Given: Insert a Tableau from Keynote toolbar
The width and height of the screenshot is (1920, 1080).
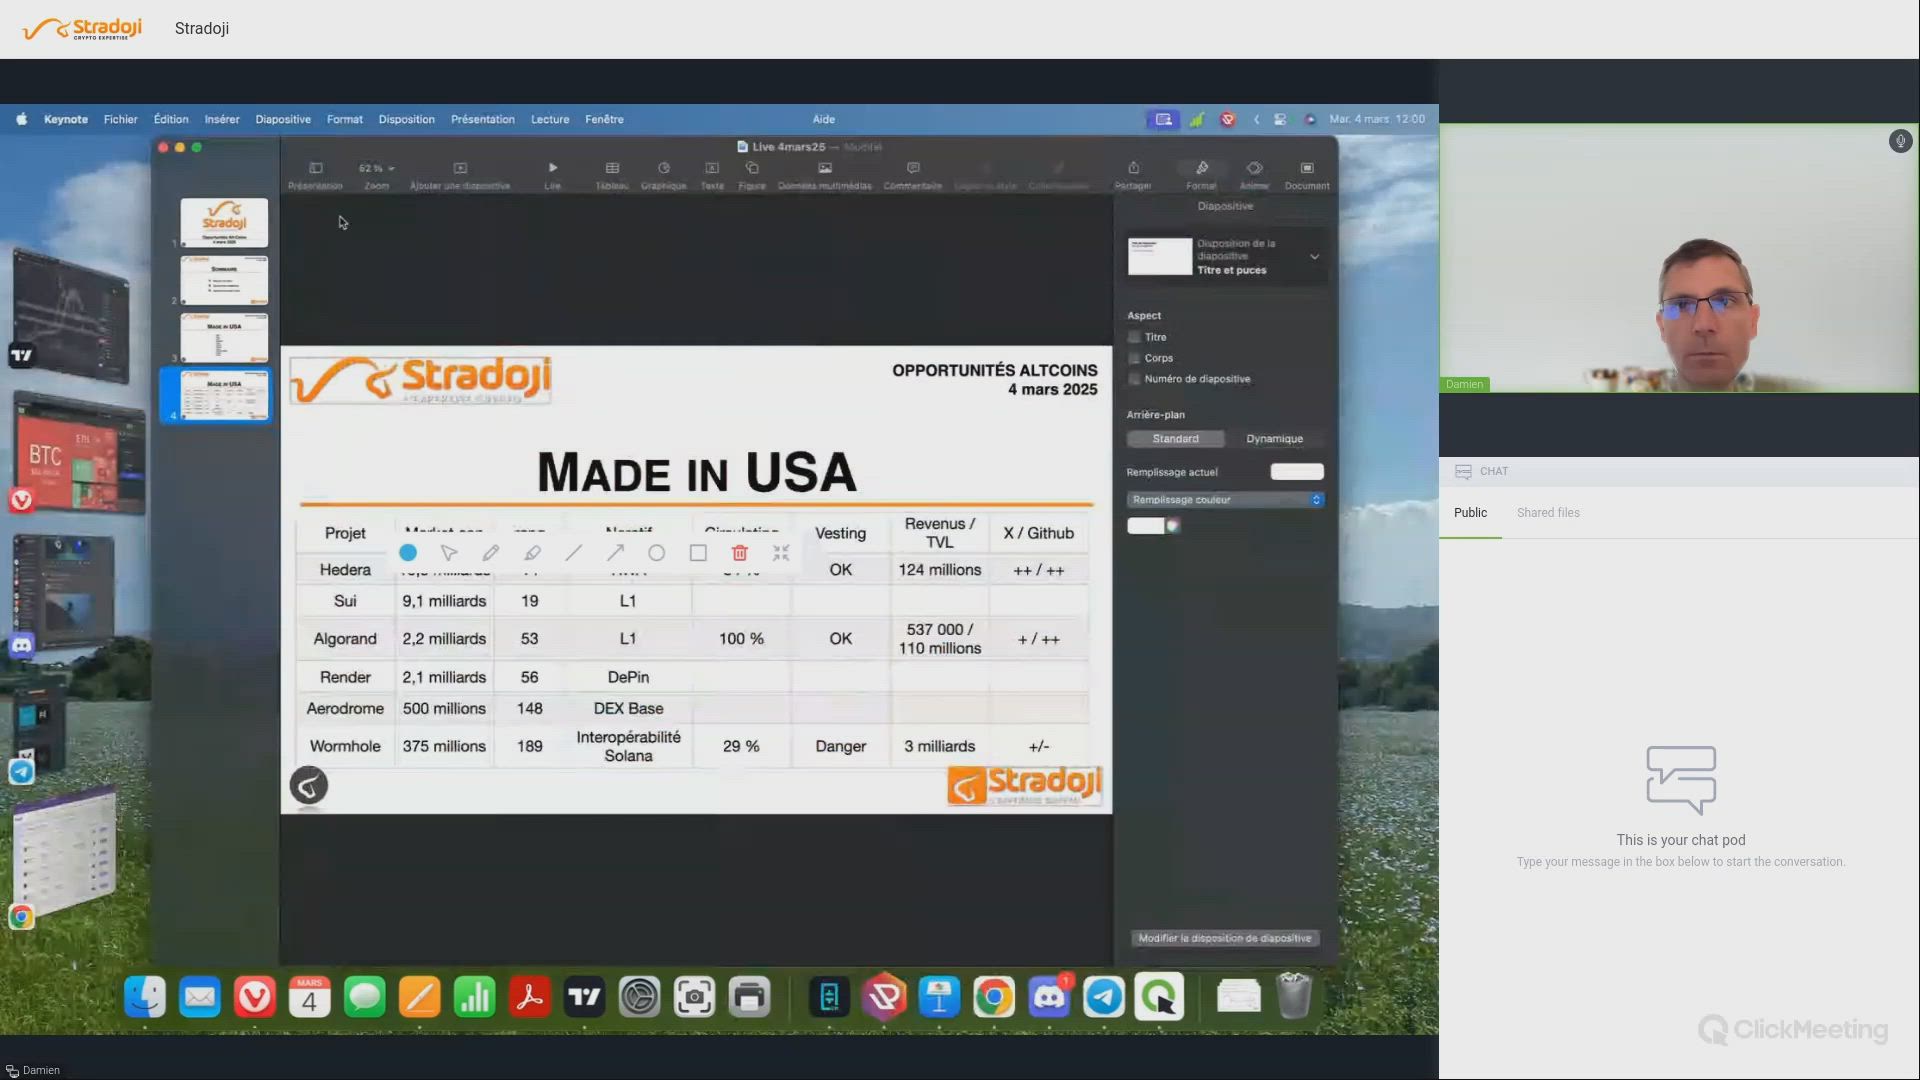Looking at the screenshot, I should [x=612, y=175].
